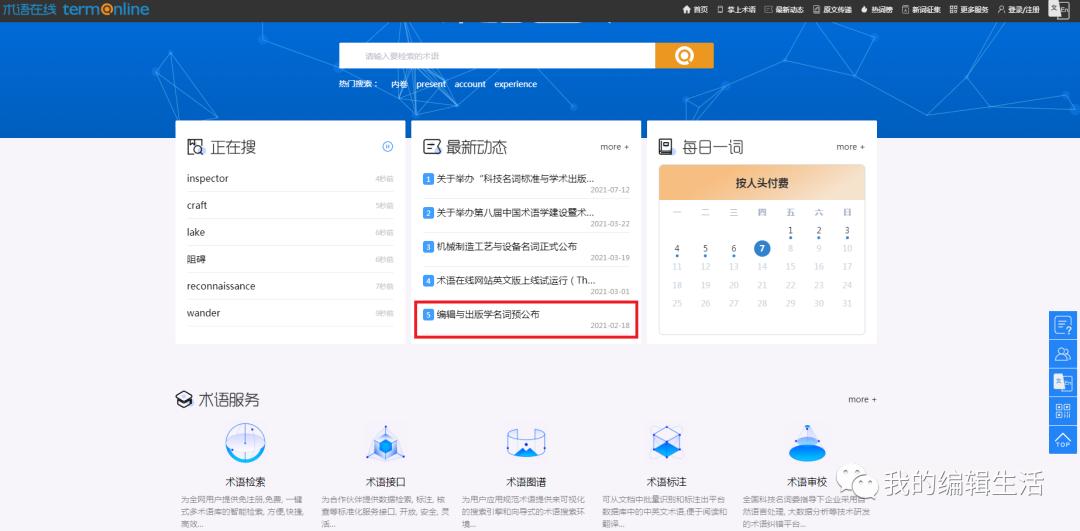
Task: Select calendar date 1
Action: pyautogui.click(x=790, y=231)
